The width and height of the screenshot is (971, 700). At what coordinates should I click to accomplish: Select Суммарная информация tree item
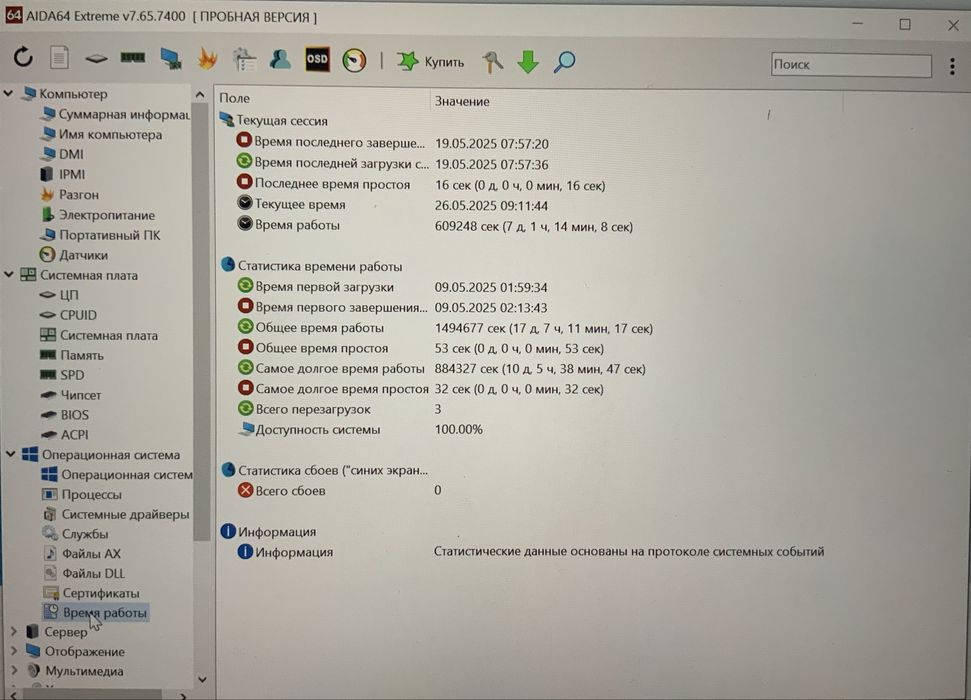point(116,114)
